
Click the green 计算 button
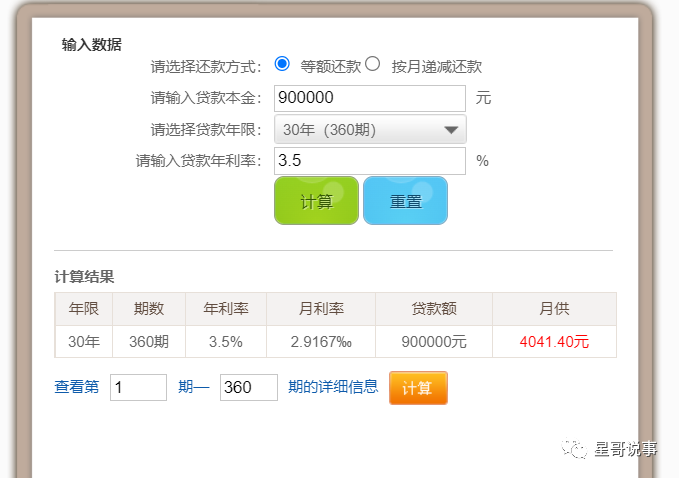pos(317,200)
